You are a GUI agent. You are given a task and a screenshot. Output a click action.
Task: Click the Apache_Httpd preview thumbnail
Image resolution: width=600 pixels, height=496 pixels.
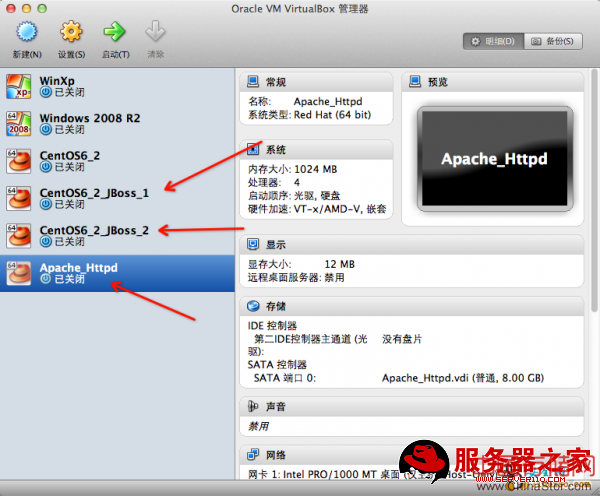click(494, 158)
